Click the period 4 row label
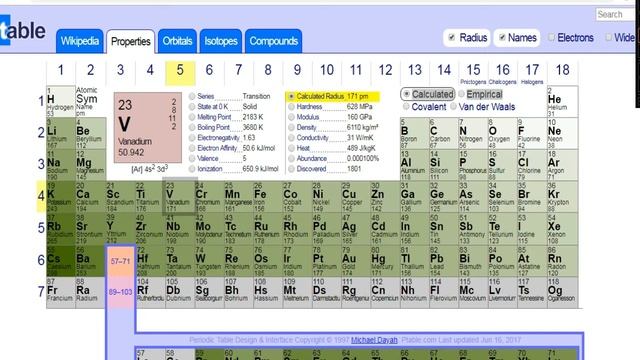 [x=41, y=196]
